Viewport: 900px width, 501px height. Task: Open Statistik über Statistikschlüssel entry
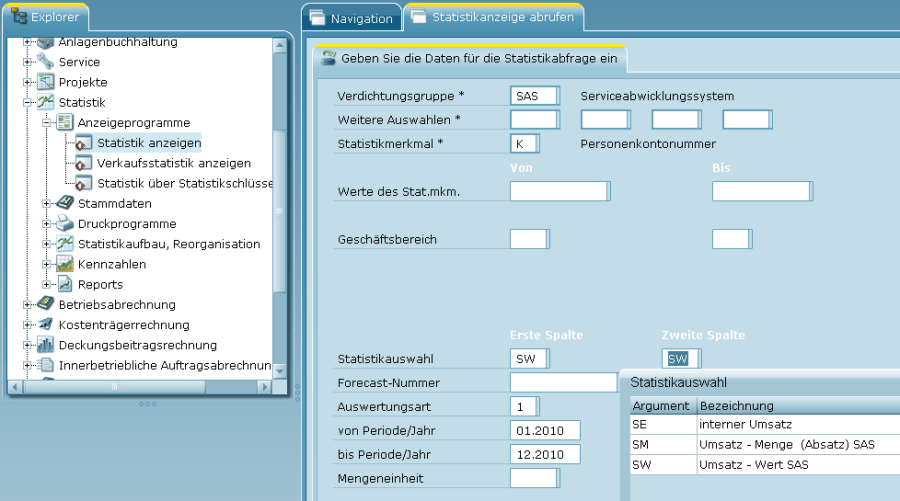click(184, 183)
